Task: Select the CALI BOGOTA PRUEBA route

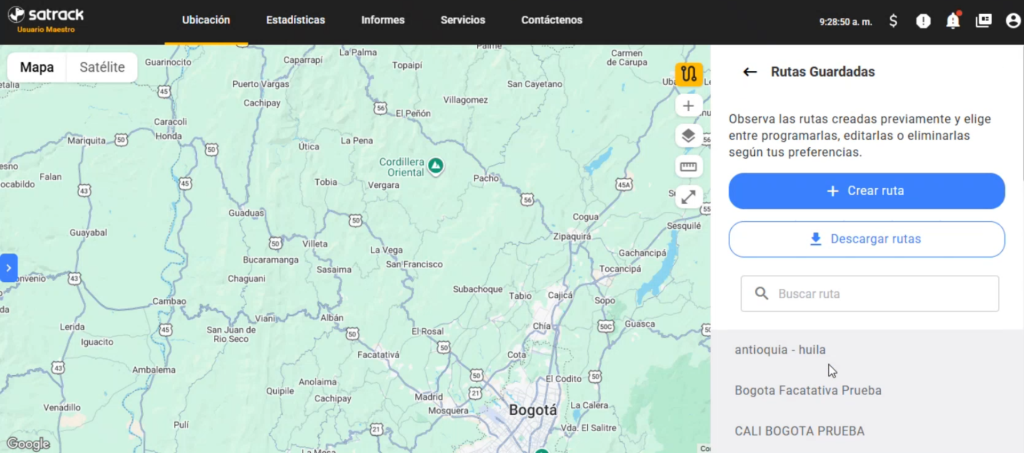Action: tap(867, 431)
